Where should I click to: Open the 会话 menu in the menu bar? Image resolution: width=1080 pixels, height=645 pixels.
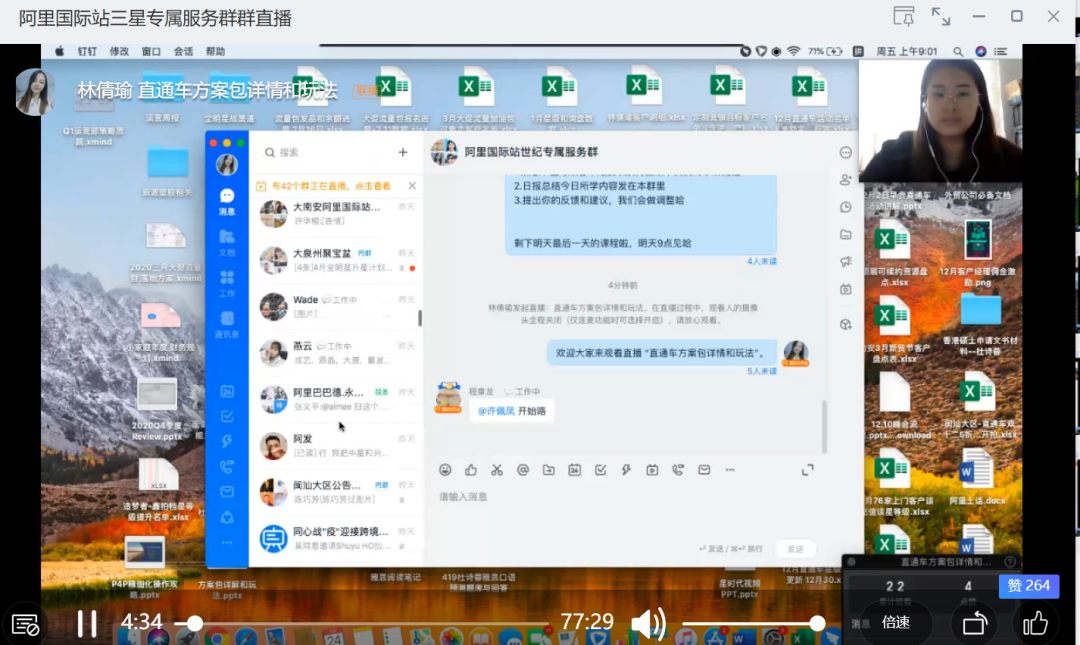click(x=183, y=51)
